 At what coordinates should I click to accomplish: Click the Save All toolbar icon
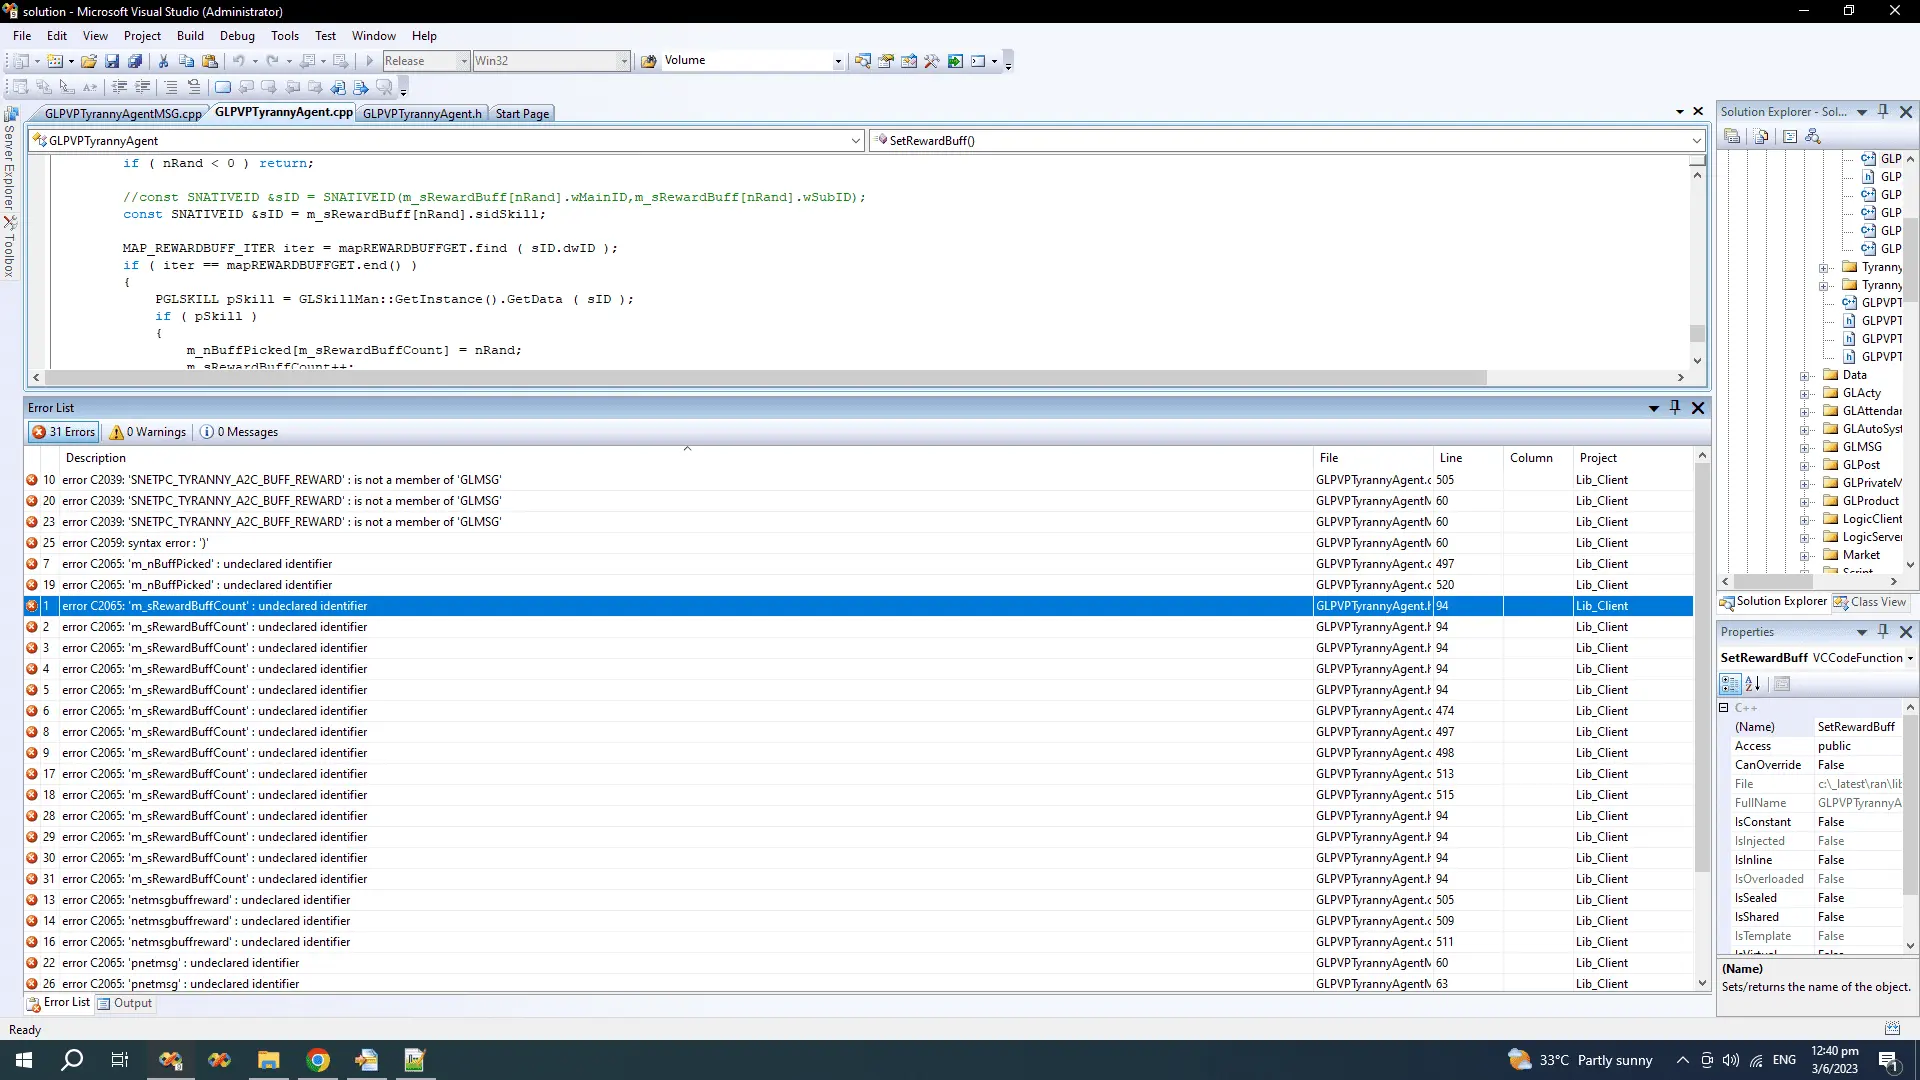click(x=135, y=61)
